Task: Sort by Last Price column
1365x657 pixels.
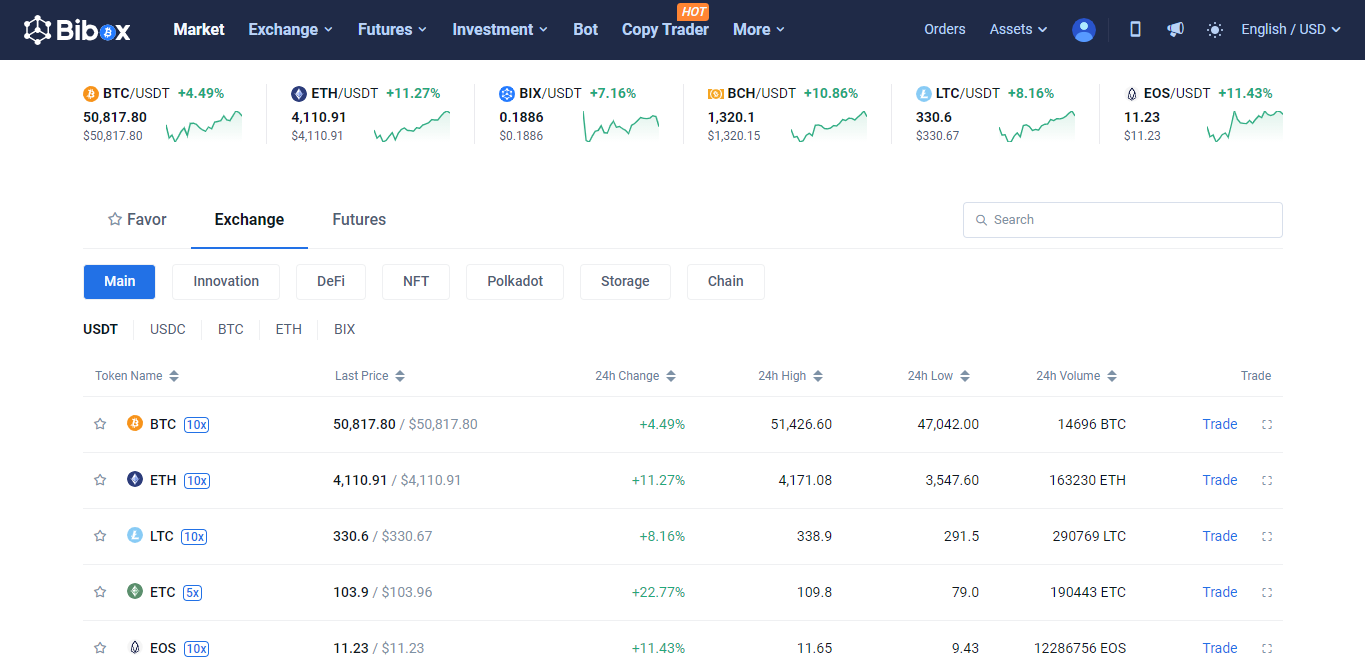Action: (x=370, y=376)
